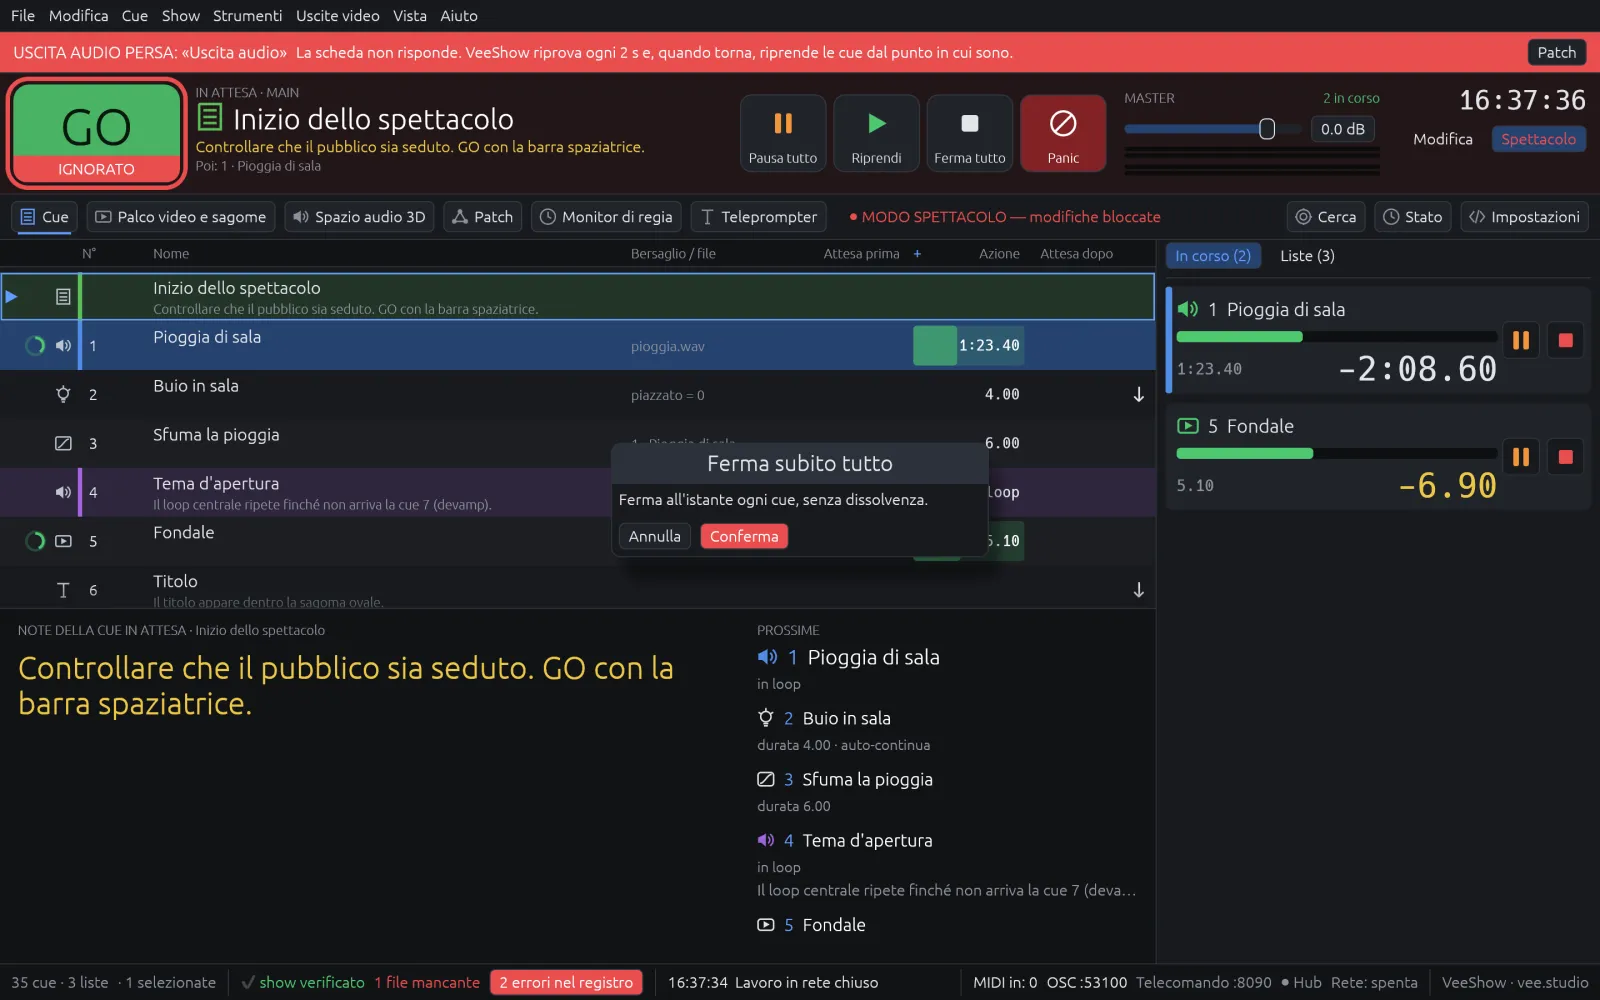Hit the big green GO button

coord(96,133)
